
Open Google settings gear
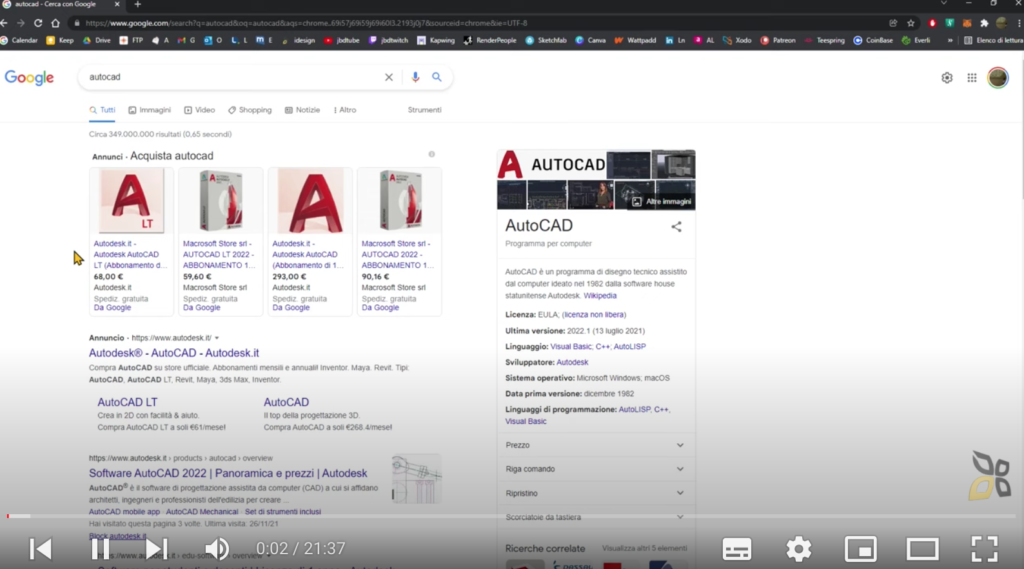947,78
